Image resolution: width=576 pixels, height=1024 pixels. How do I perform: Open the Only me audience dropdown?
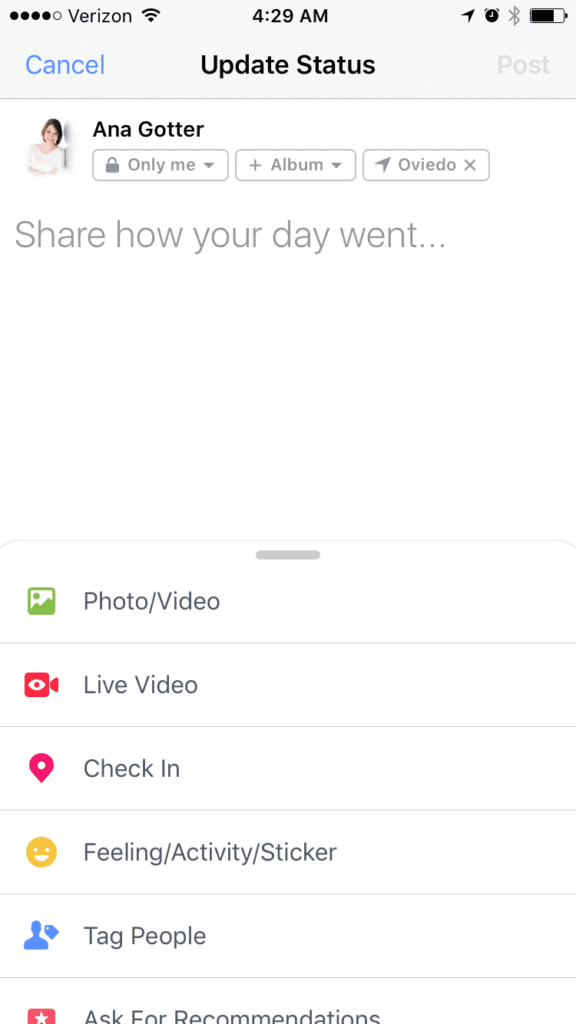[159, 165]
